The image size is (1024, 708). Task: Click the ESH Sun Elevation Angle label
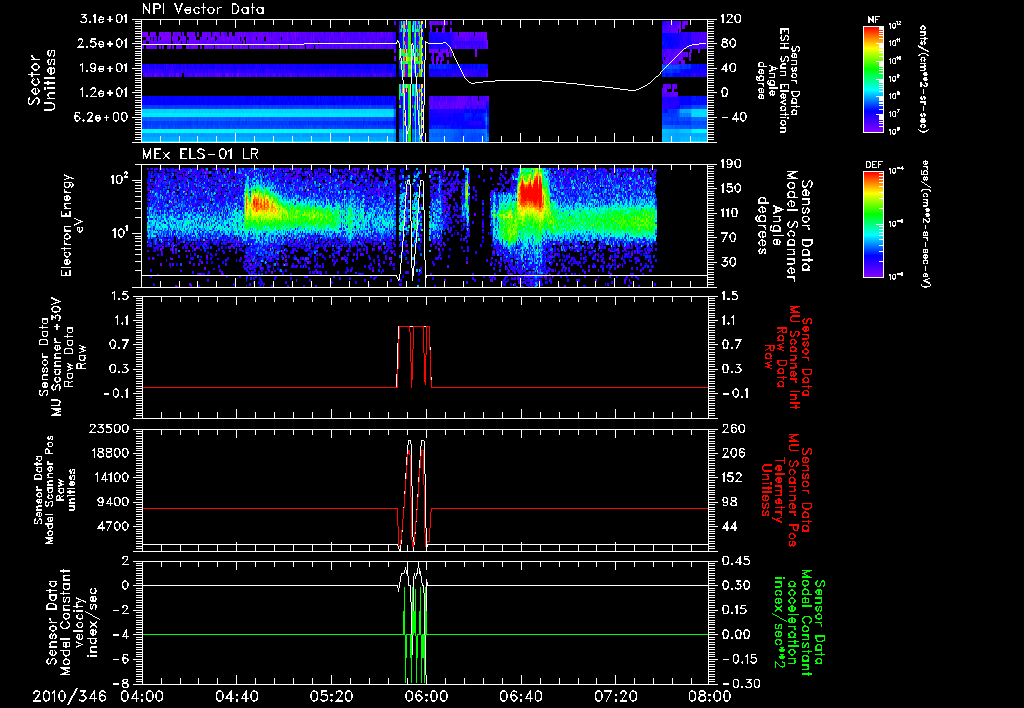click(780, 80)
